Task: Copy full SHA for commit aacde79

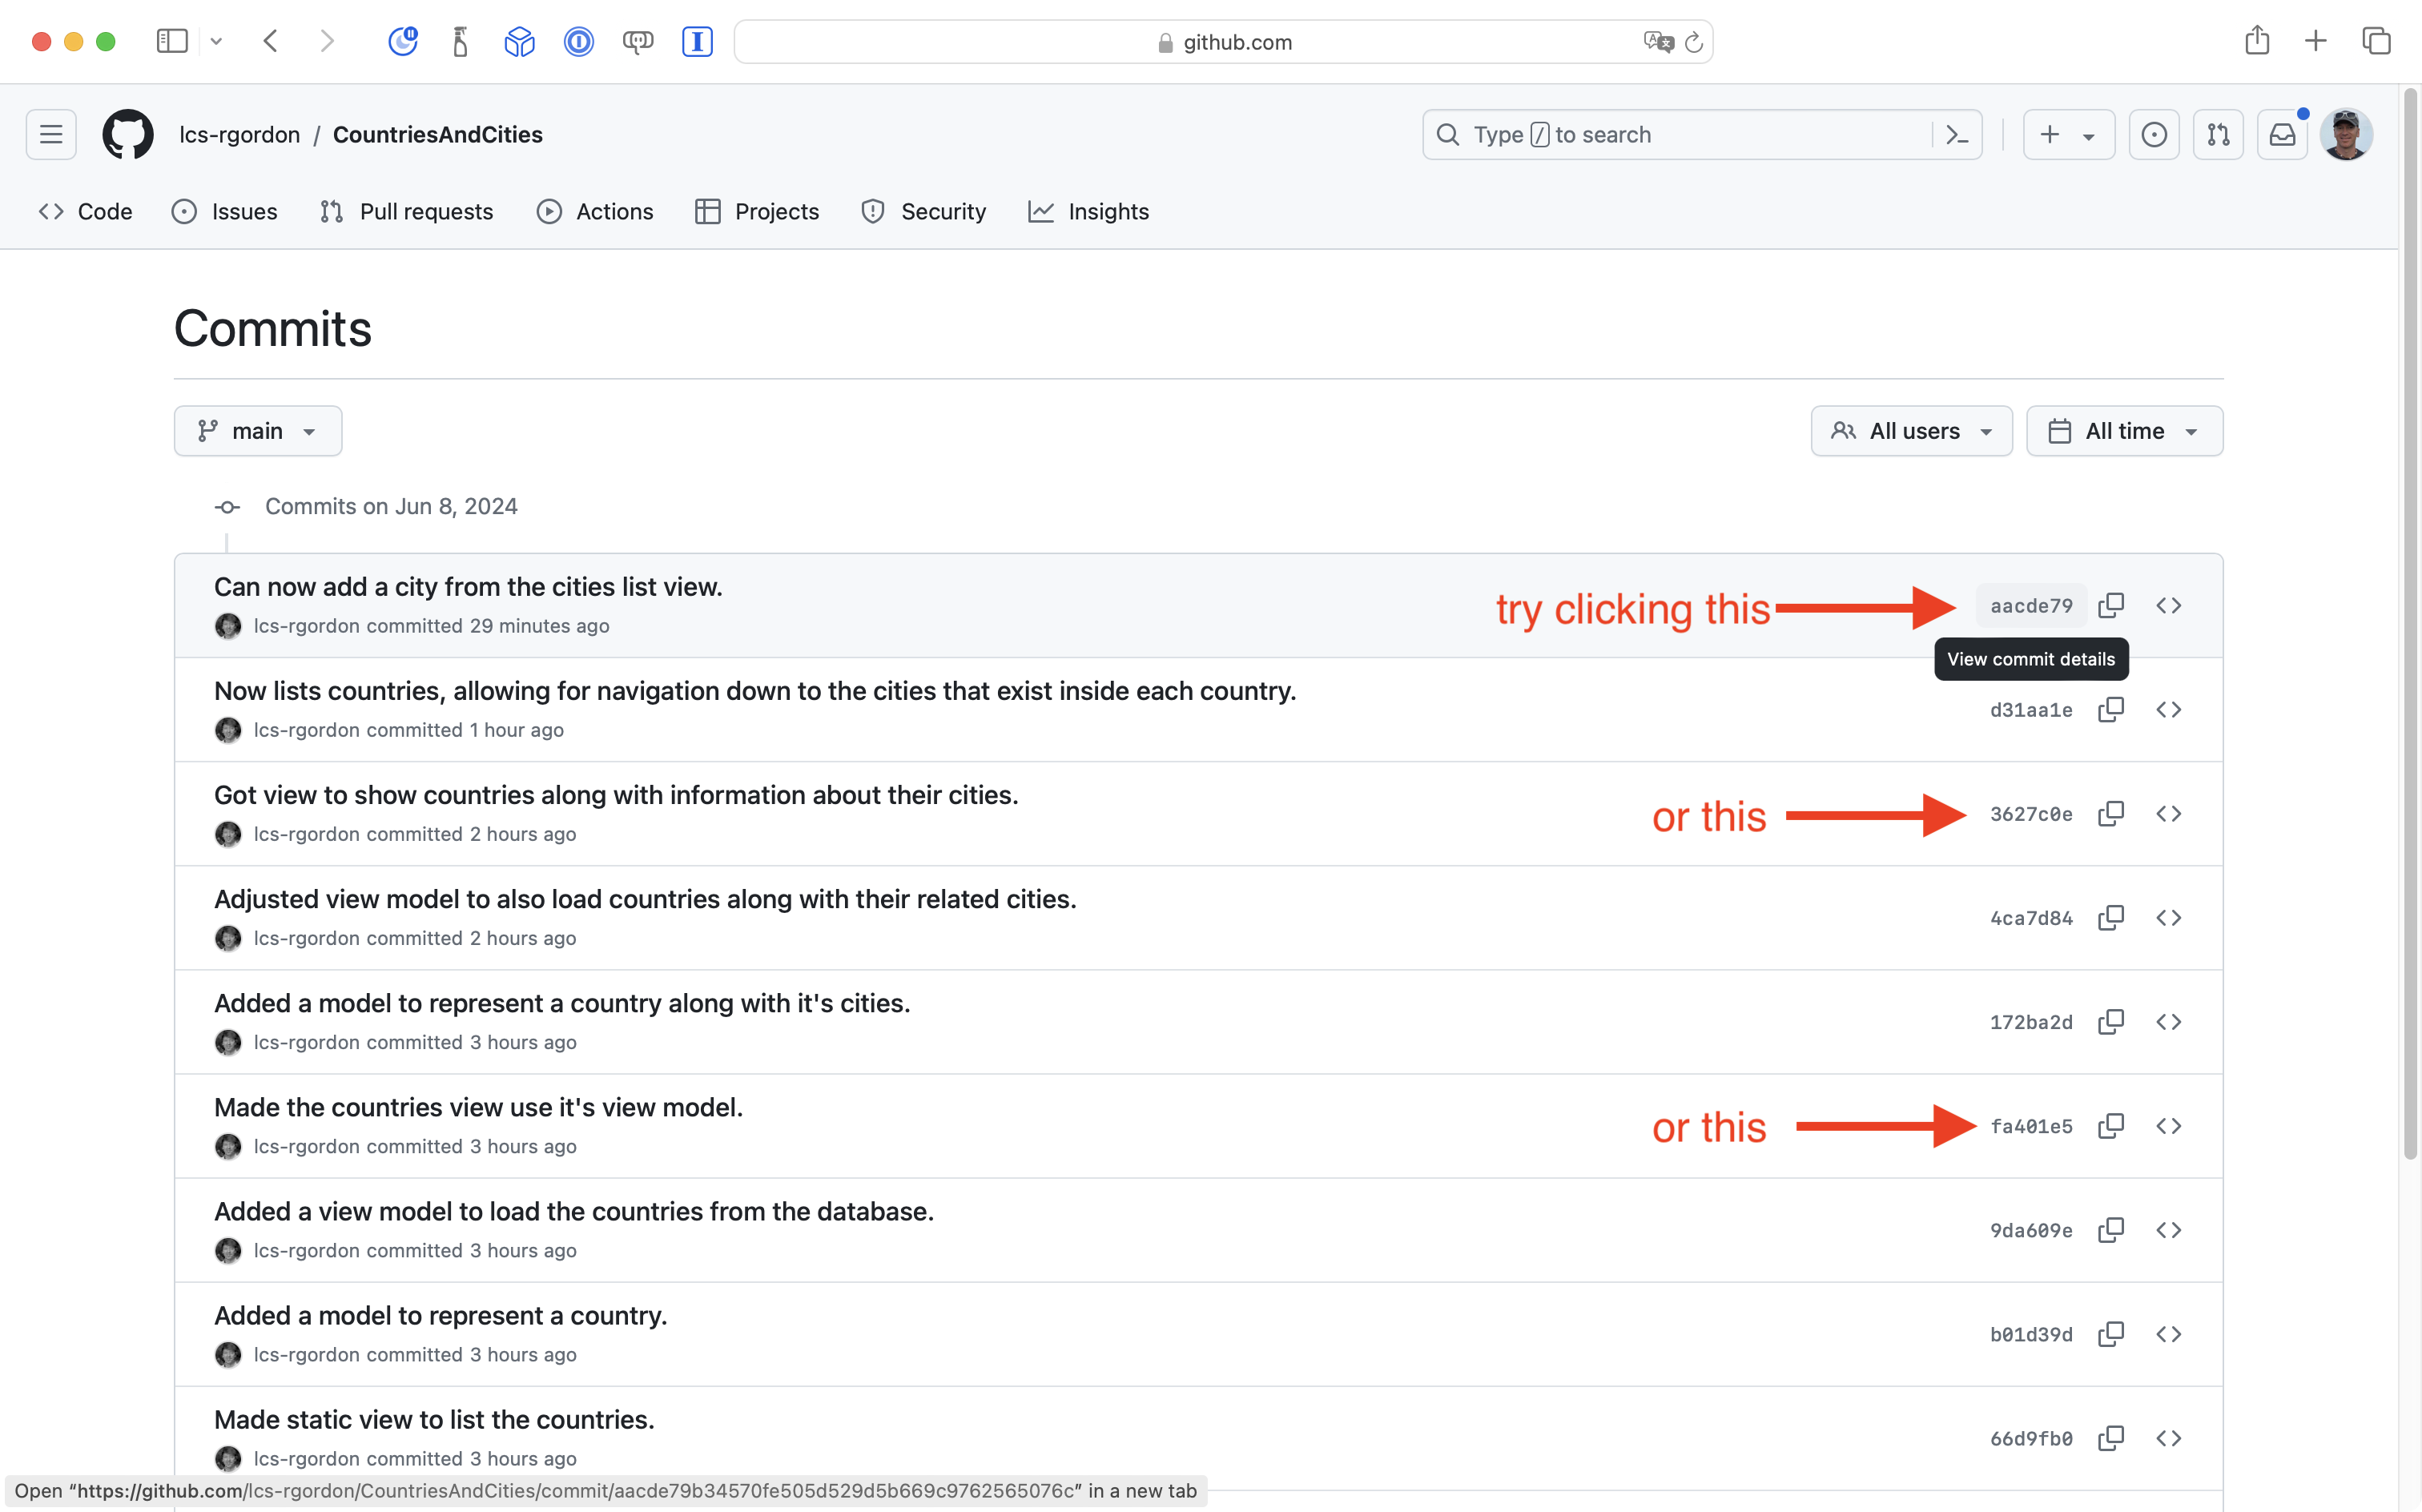Action: point(2111,605)
